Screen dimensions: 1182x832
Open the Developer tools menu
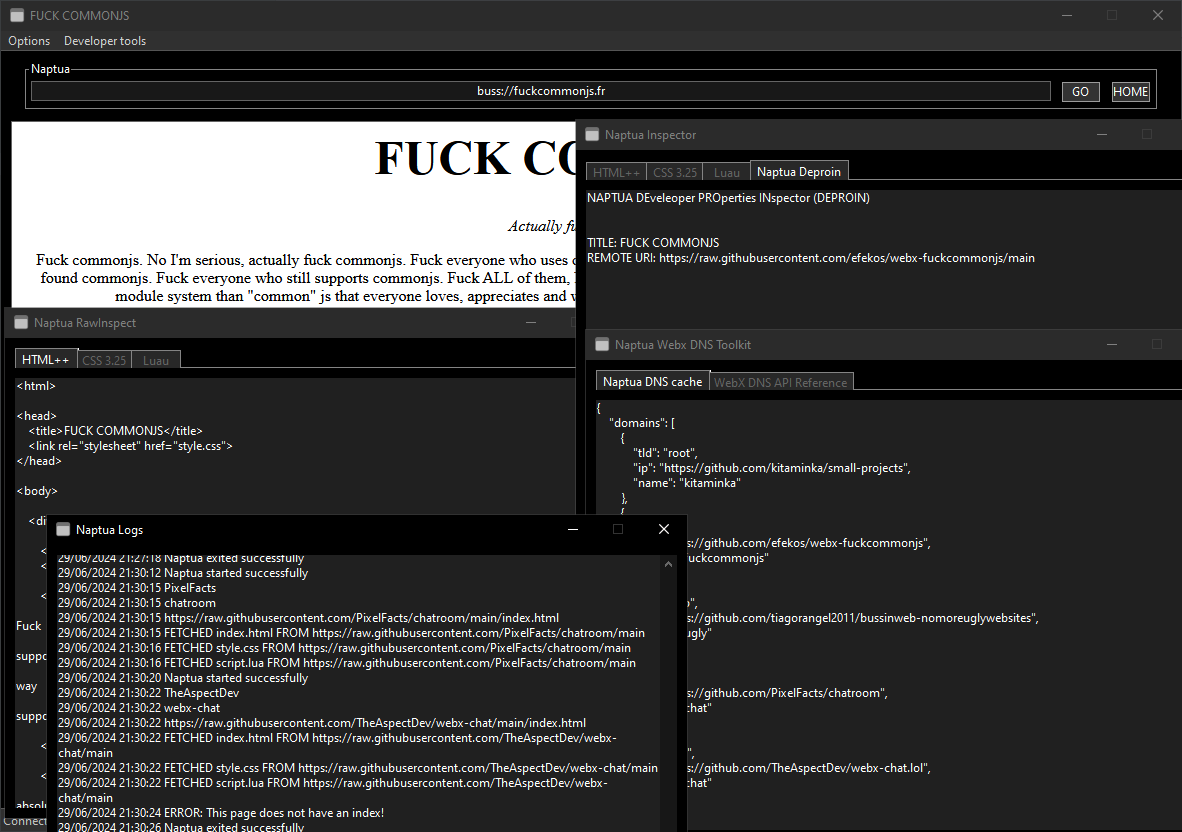coord(105,41)
